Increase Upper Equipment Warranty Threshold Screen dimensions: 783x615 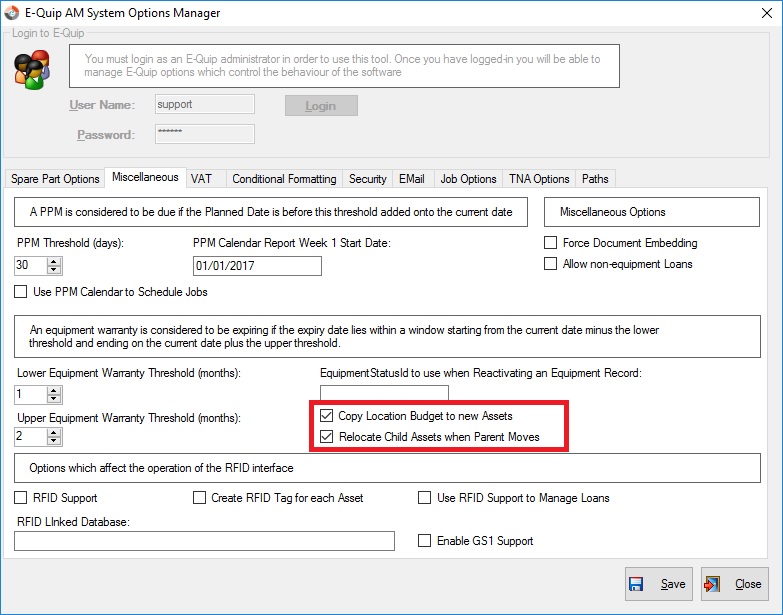(x=54, y=432)
